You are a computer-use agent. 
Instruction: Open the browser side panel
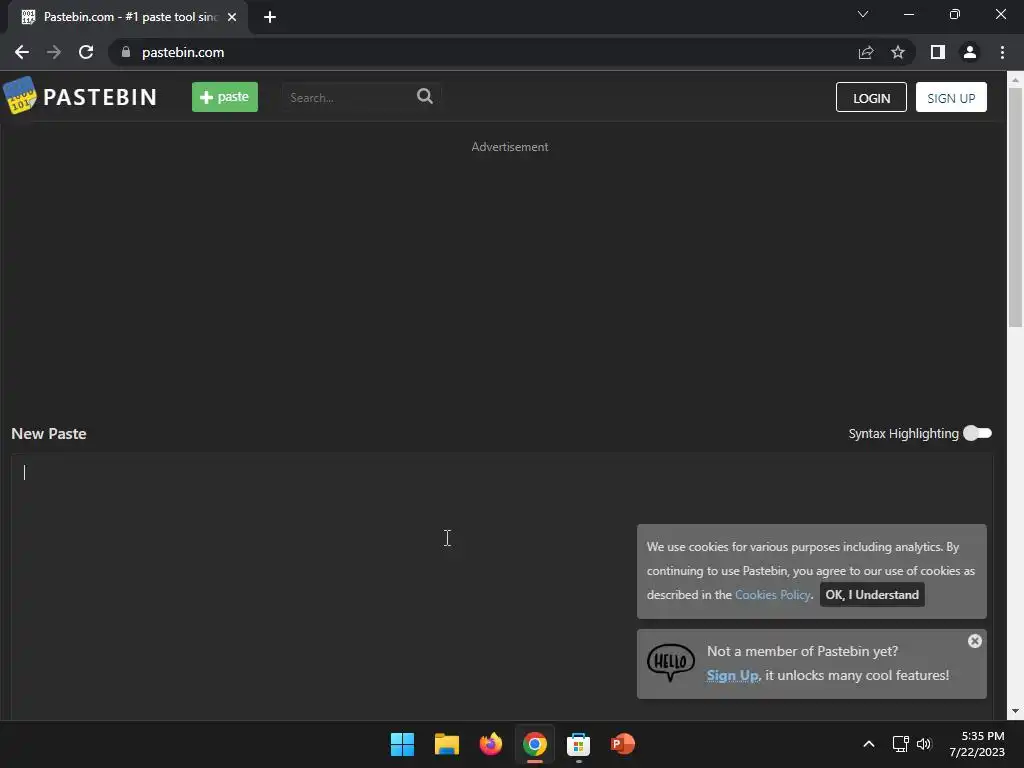(x=938, y=52)
